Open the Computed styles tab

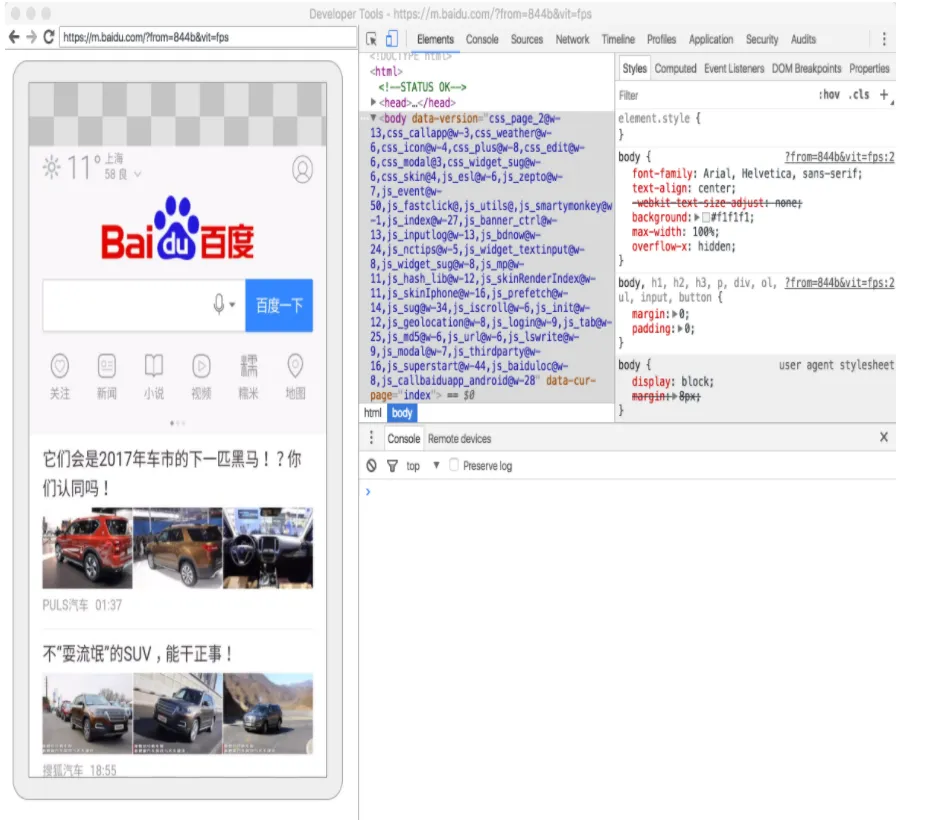click(675, 69)
